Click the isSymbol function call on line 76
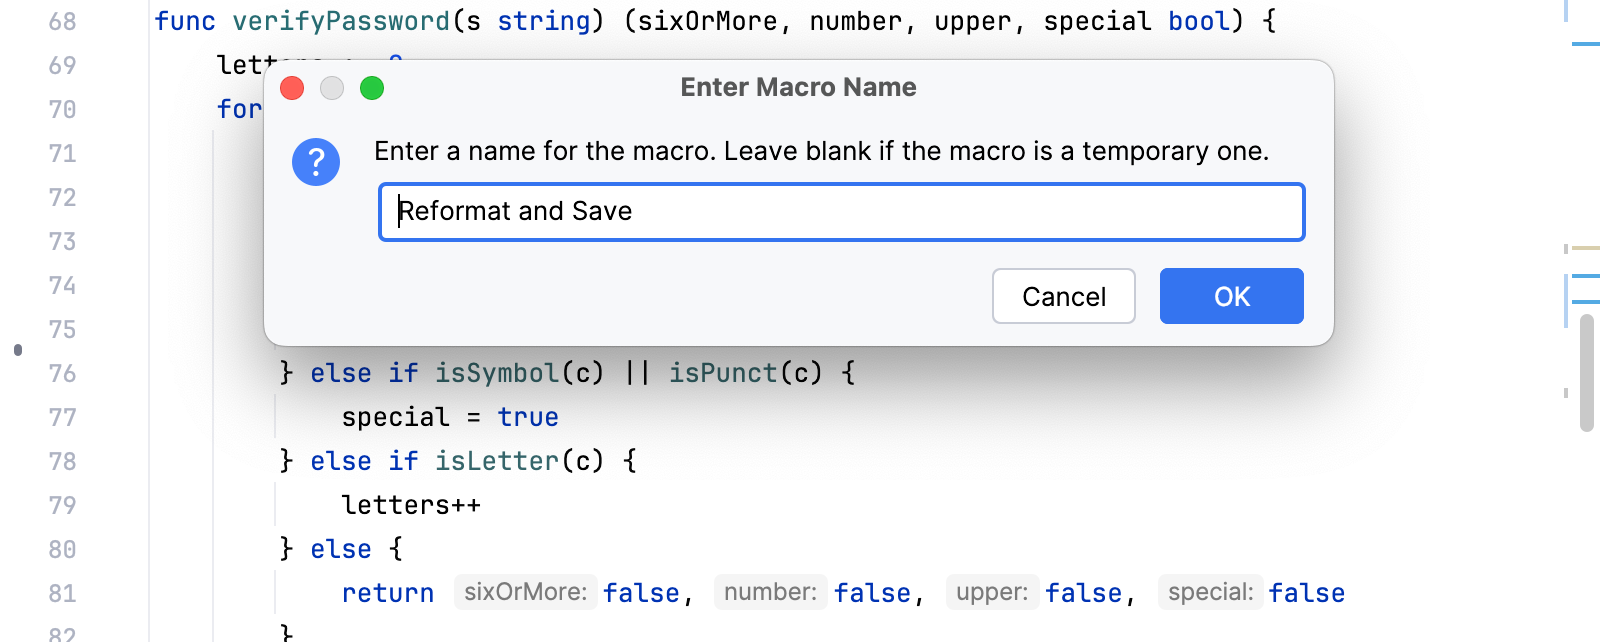 (x=495, y=372)
